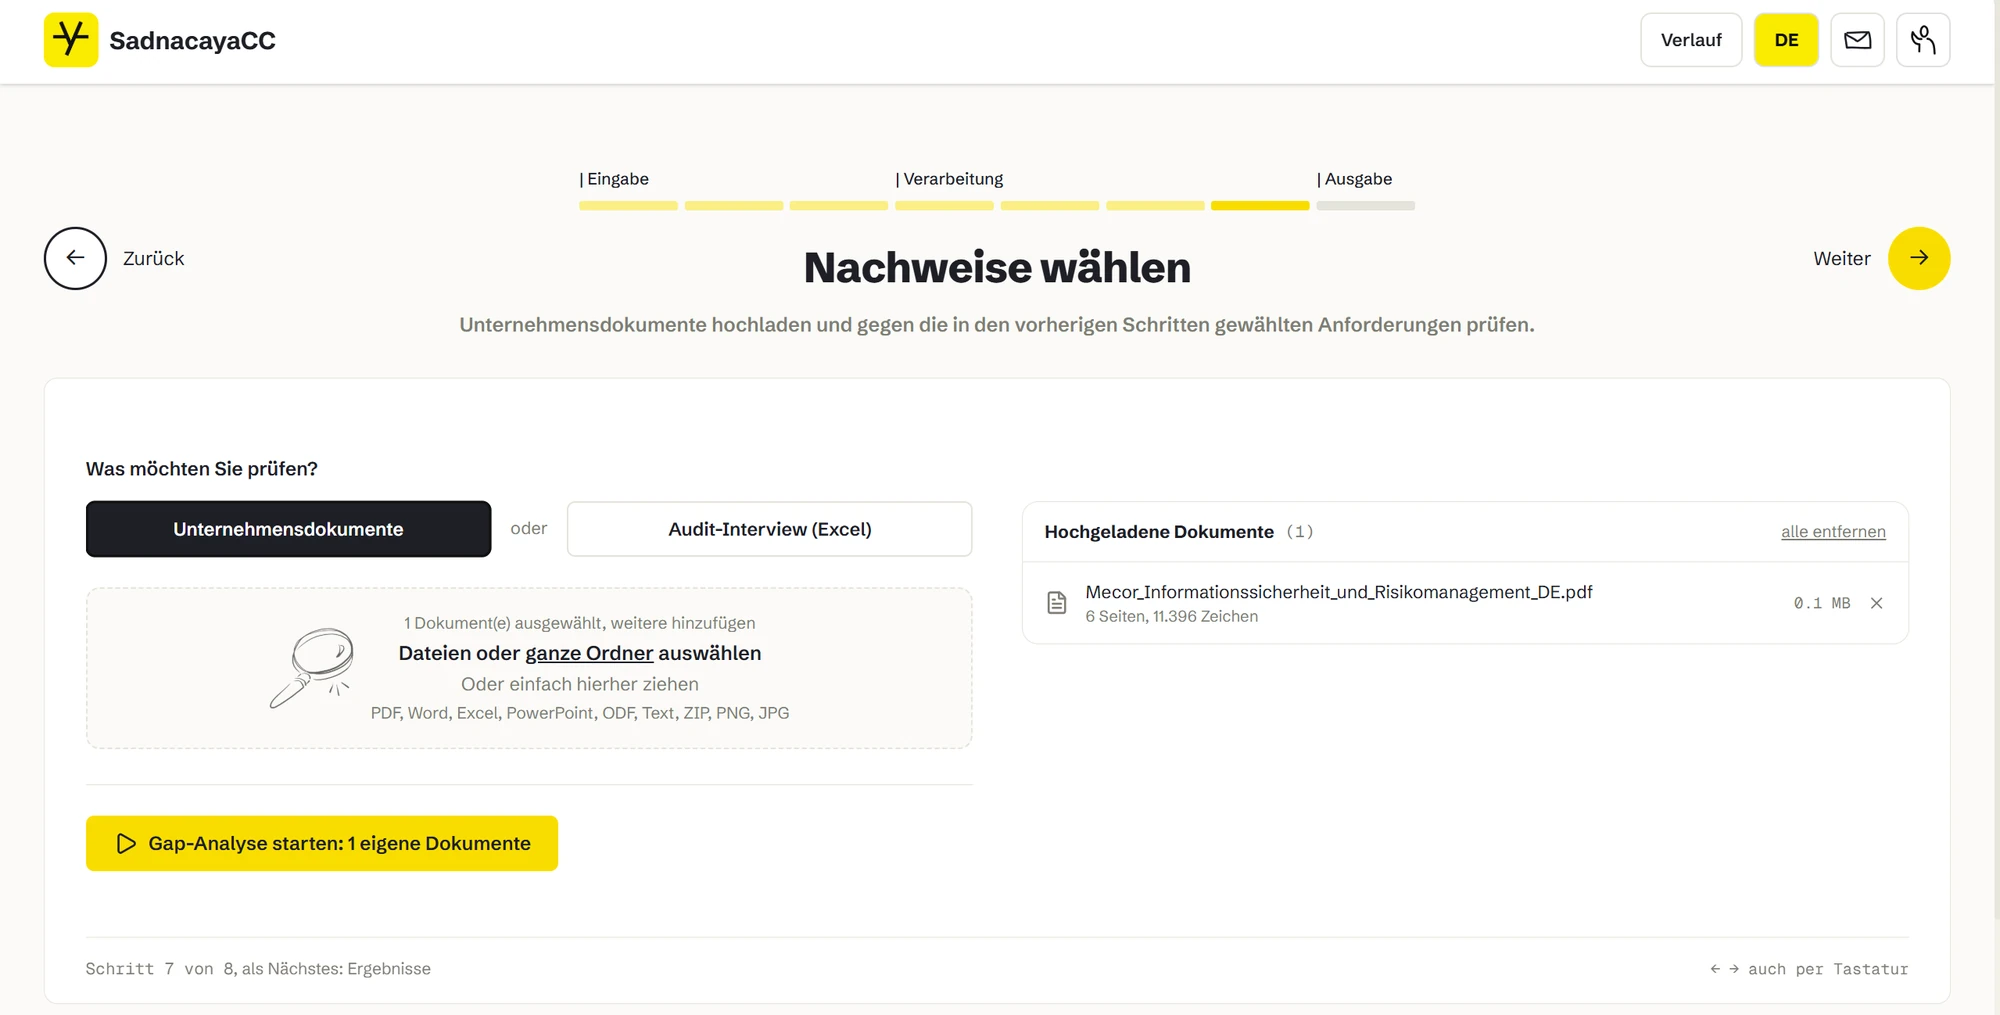Click the Verarbeitung progress segment
This screenshot has width=2000, height=1015.
click(944, 206)
